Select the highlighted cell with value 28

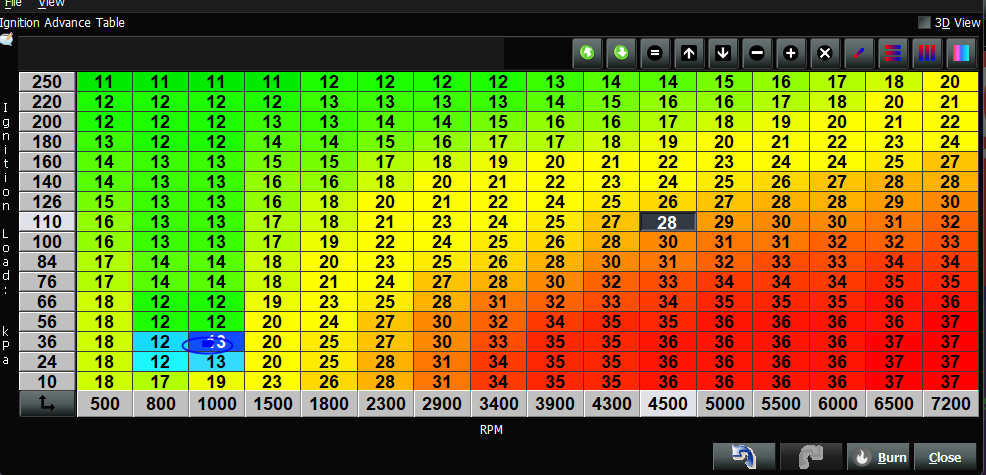tap(667, 222)
